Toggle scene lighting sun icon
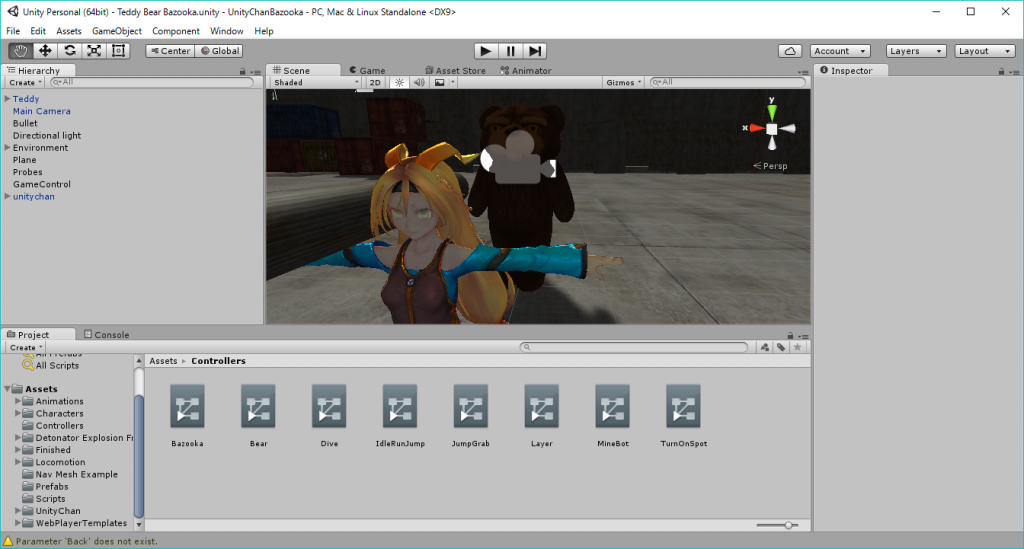This screenshot has height=549, width=1024. pos(399,83)
